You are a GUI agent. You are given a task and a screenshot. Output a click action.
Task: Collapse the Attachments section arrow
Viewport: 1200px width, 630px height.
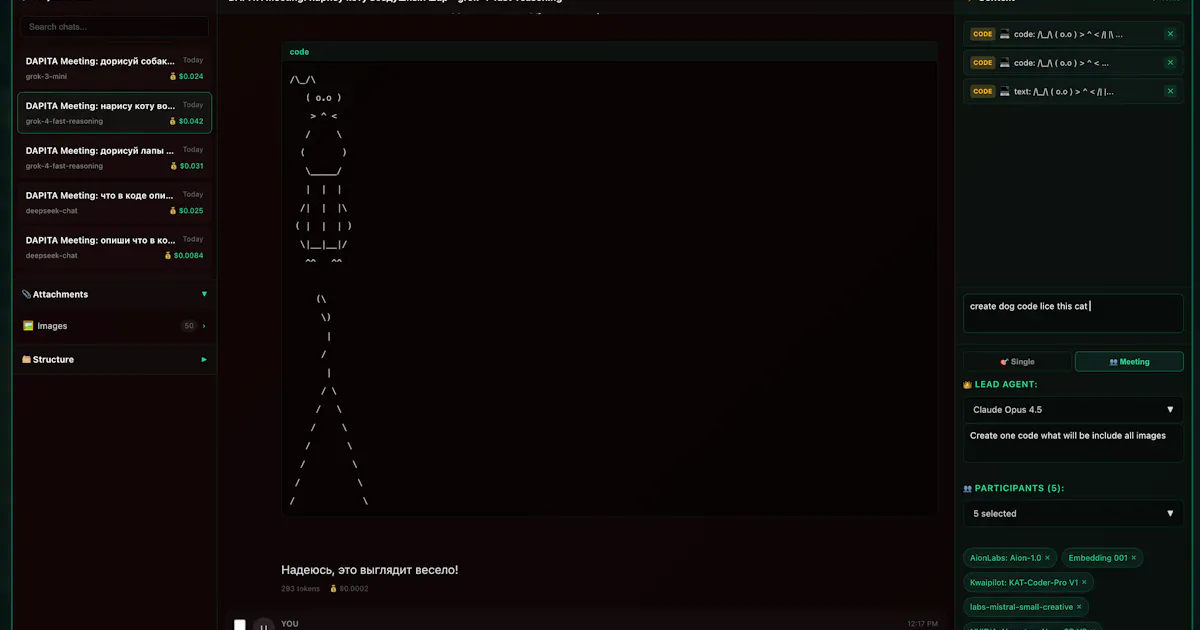tap(204, 294)
